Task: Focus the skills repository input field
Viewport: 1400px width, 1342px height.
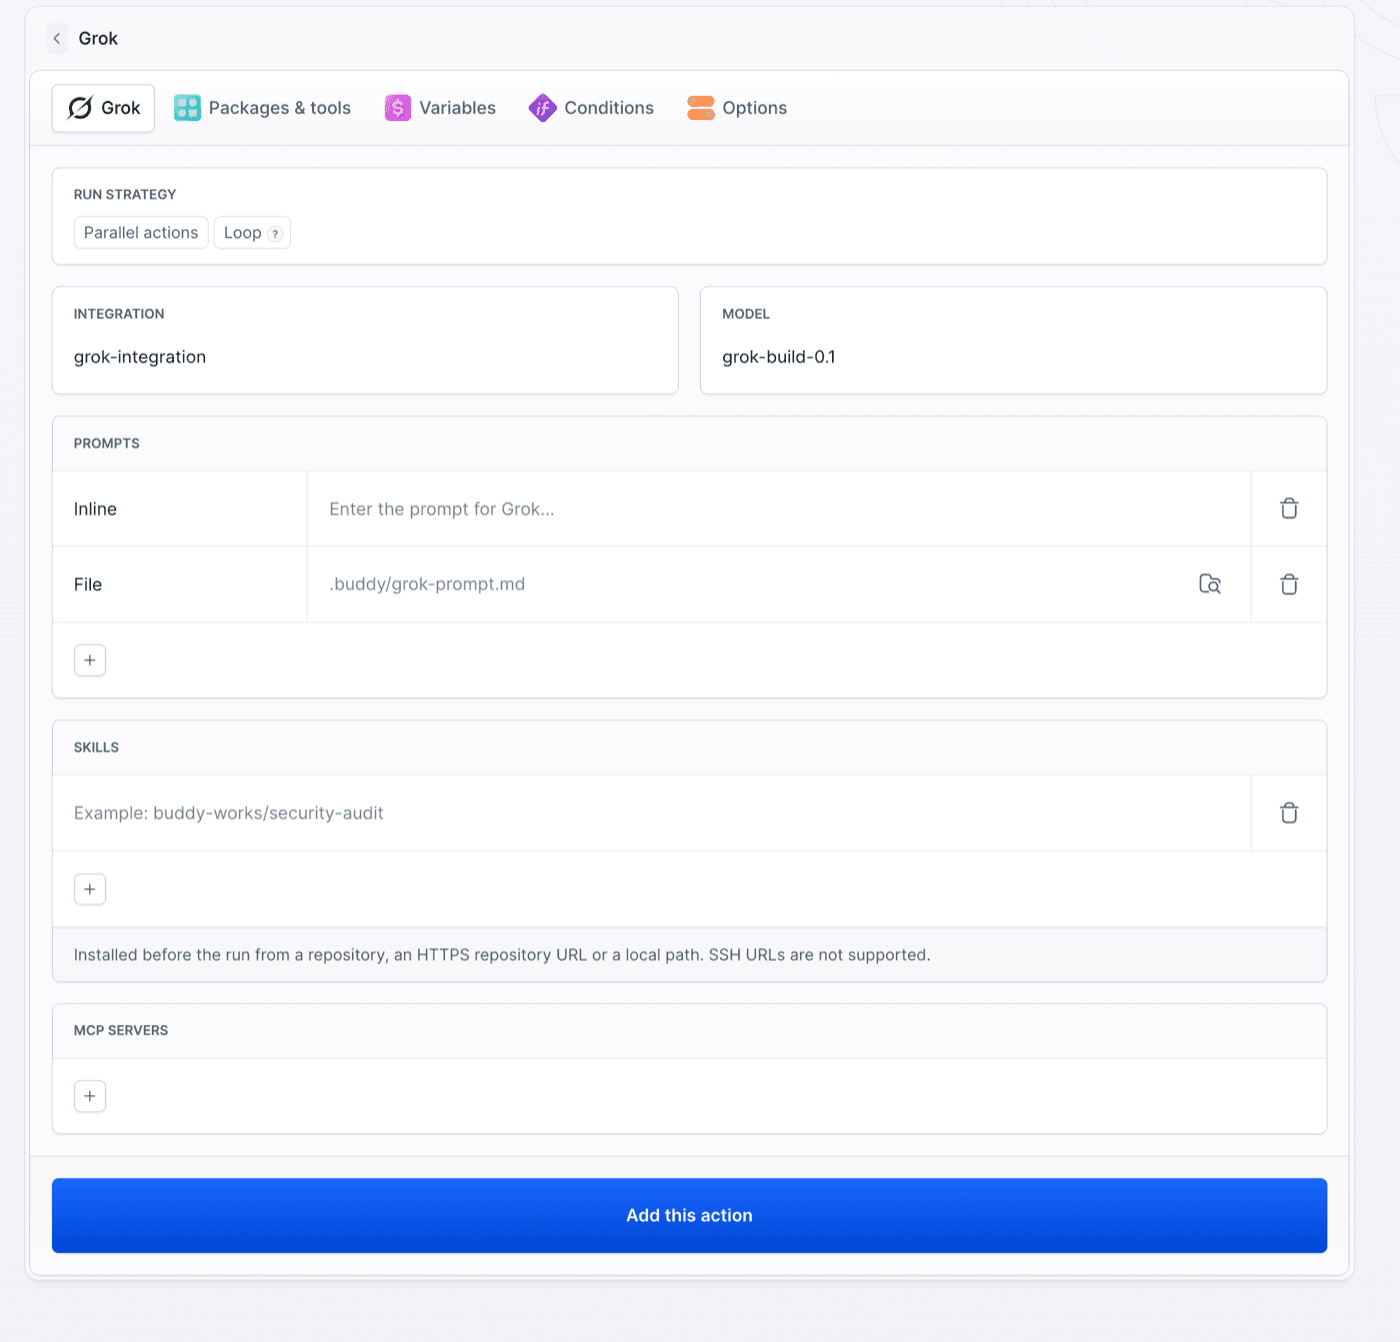Action: click(x=651, y=813)
